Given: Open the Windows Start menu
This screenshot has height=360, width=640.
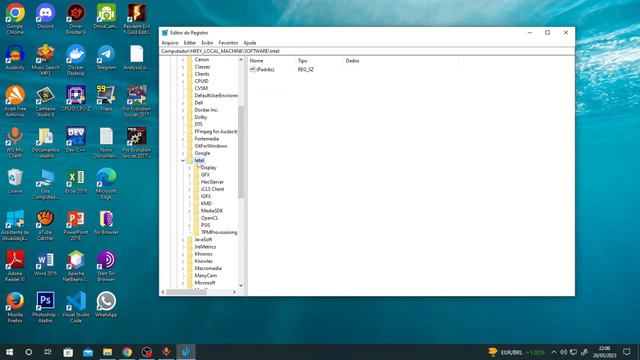Looking at the screenshot, I should point(9,352).
